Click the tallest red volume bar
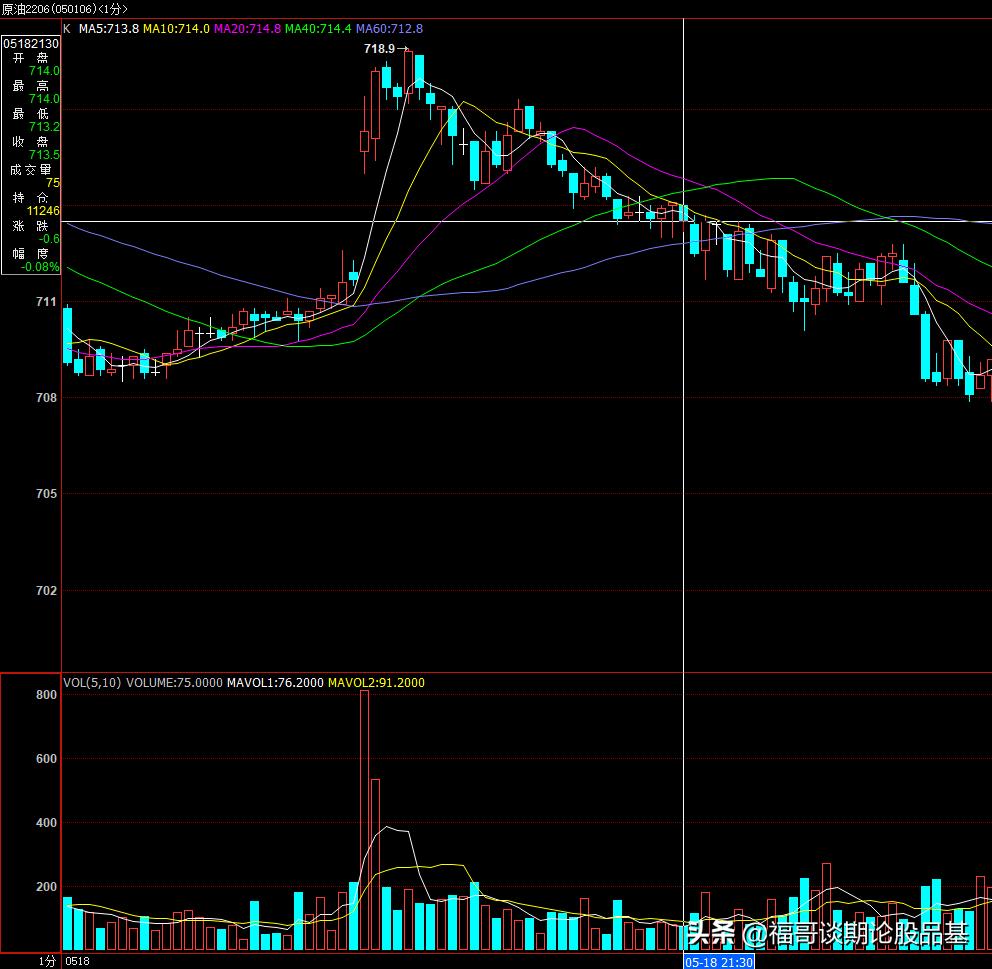Screen dimensions: 992x969 pyautogui.click(x=364, y=820)
